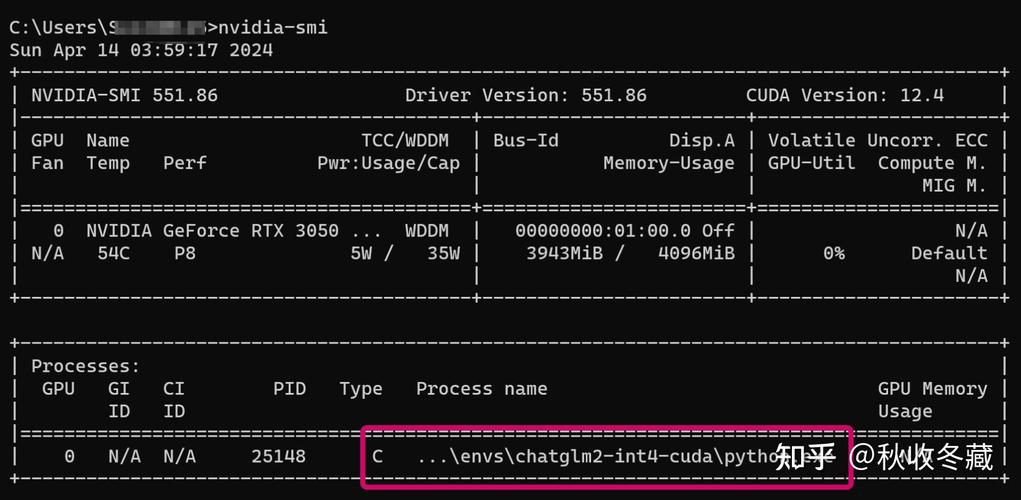The height and width of the screenshot is (500, 1021).
Task: Click the Processes: section heading
Action: coord(86,367)
